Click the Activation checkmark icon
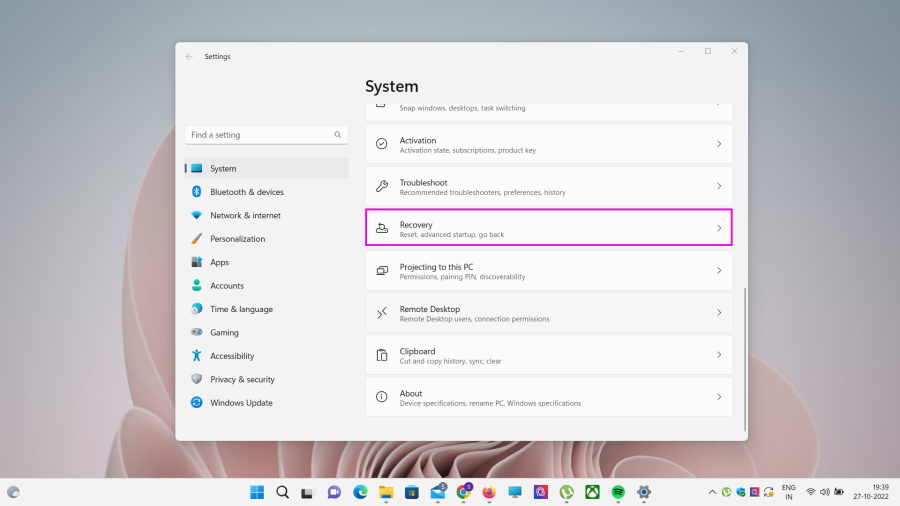900x506 pixels. coord(382,144)
